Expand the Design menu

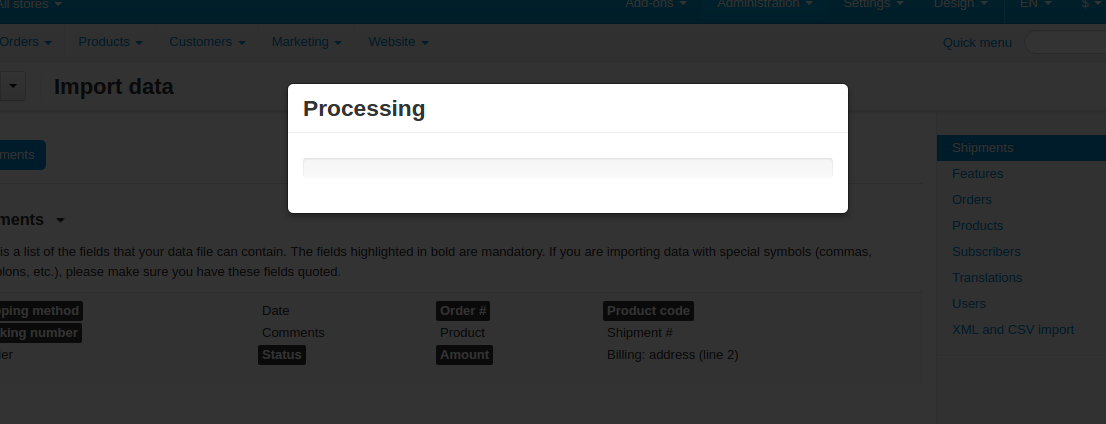coord(960,4)
